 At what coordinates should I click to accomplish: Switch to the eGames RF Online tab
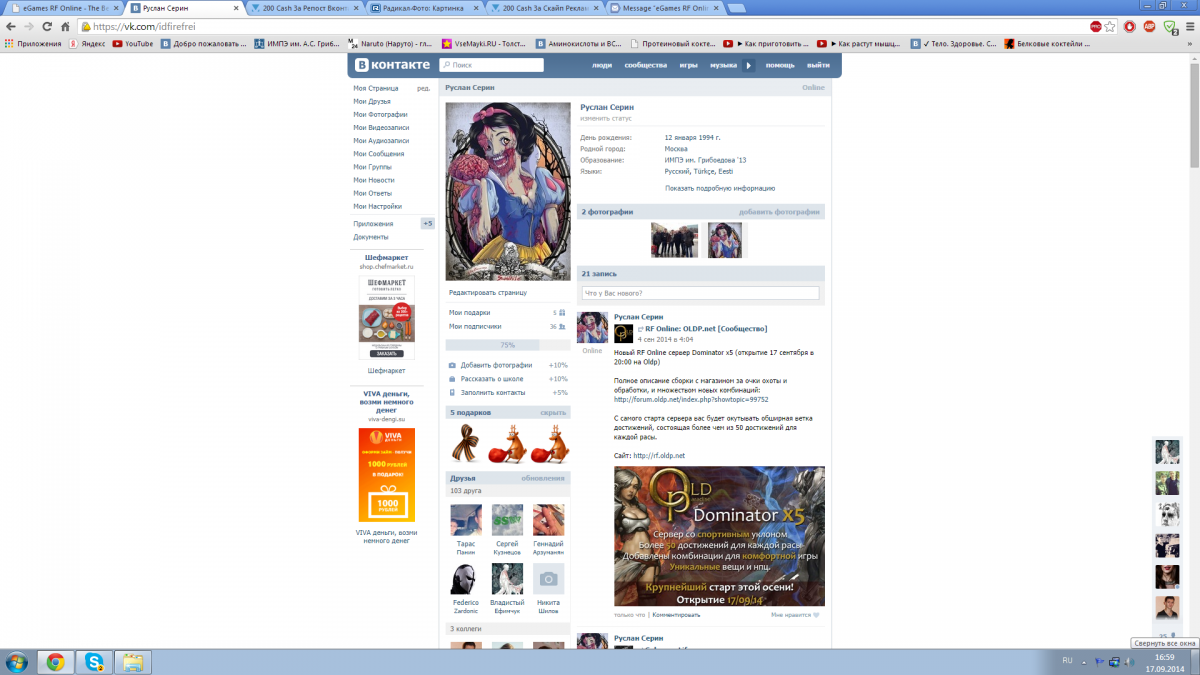tap(65, 8)
